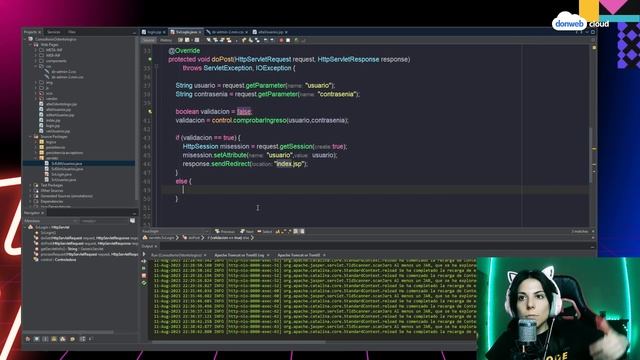
Task: Minimize the Output window
Action: point(593,247)
